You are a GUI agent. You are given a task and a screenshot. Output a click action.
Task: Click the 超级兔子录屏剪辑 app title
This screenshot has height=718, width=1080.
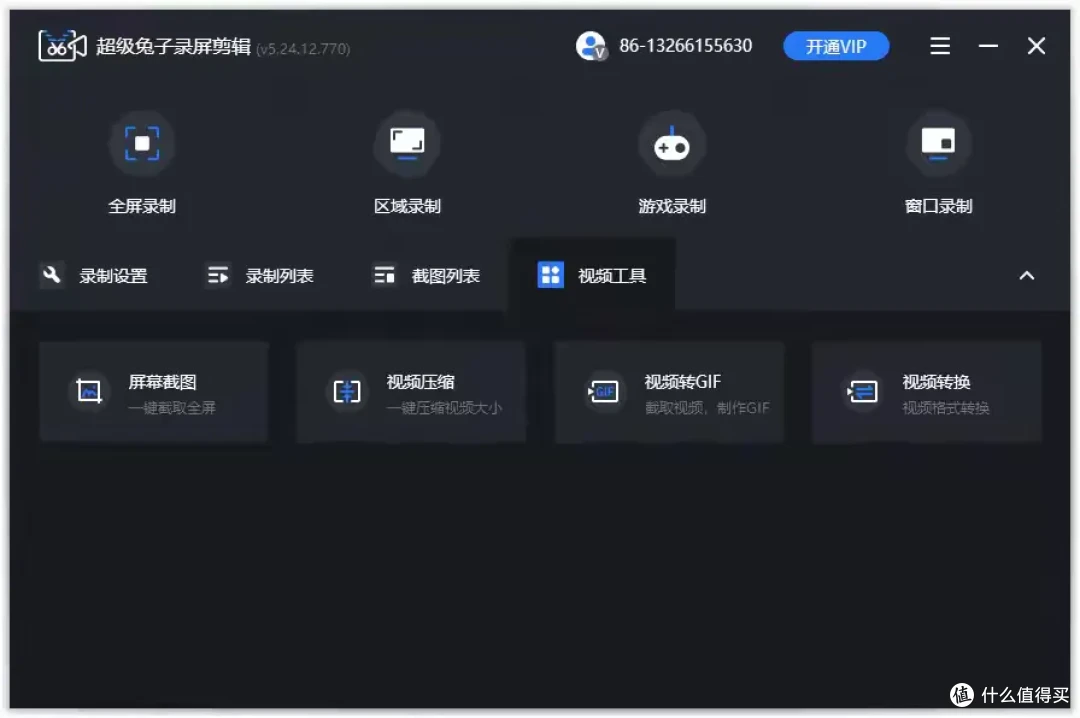[173, 46]
